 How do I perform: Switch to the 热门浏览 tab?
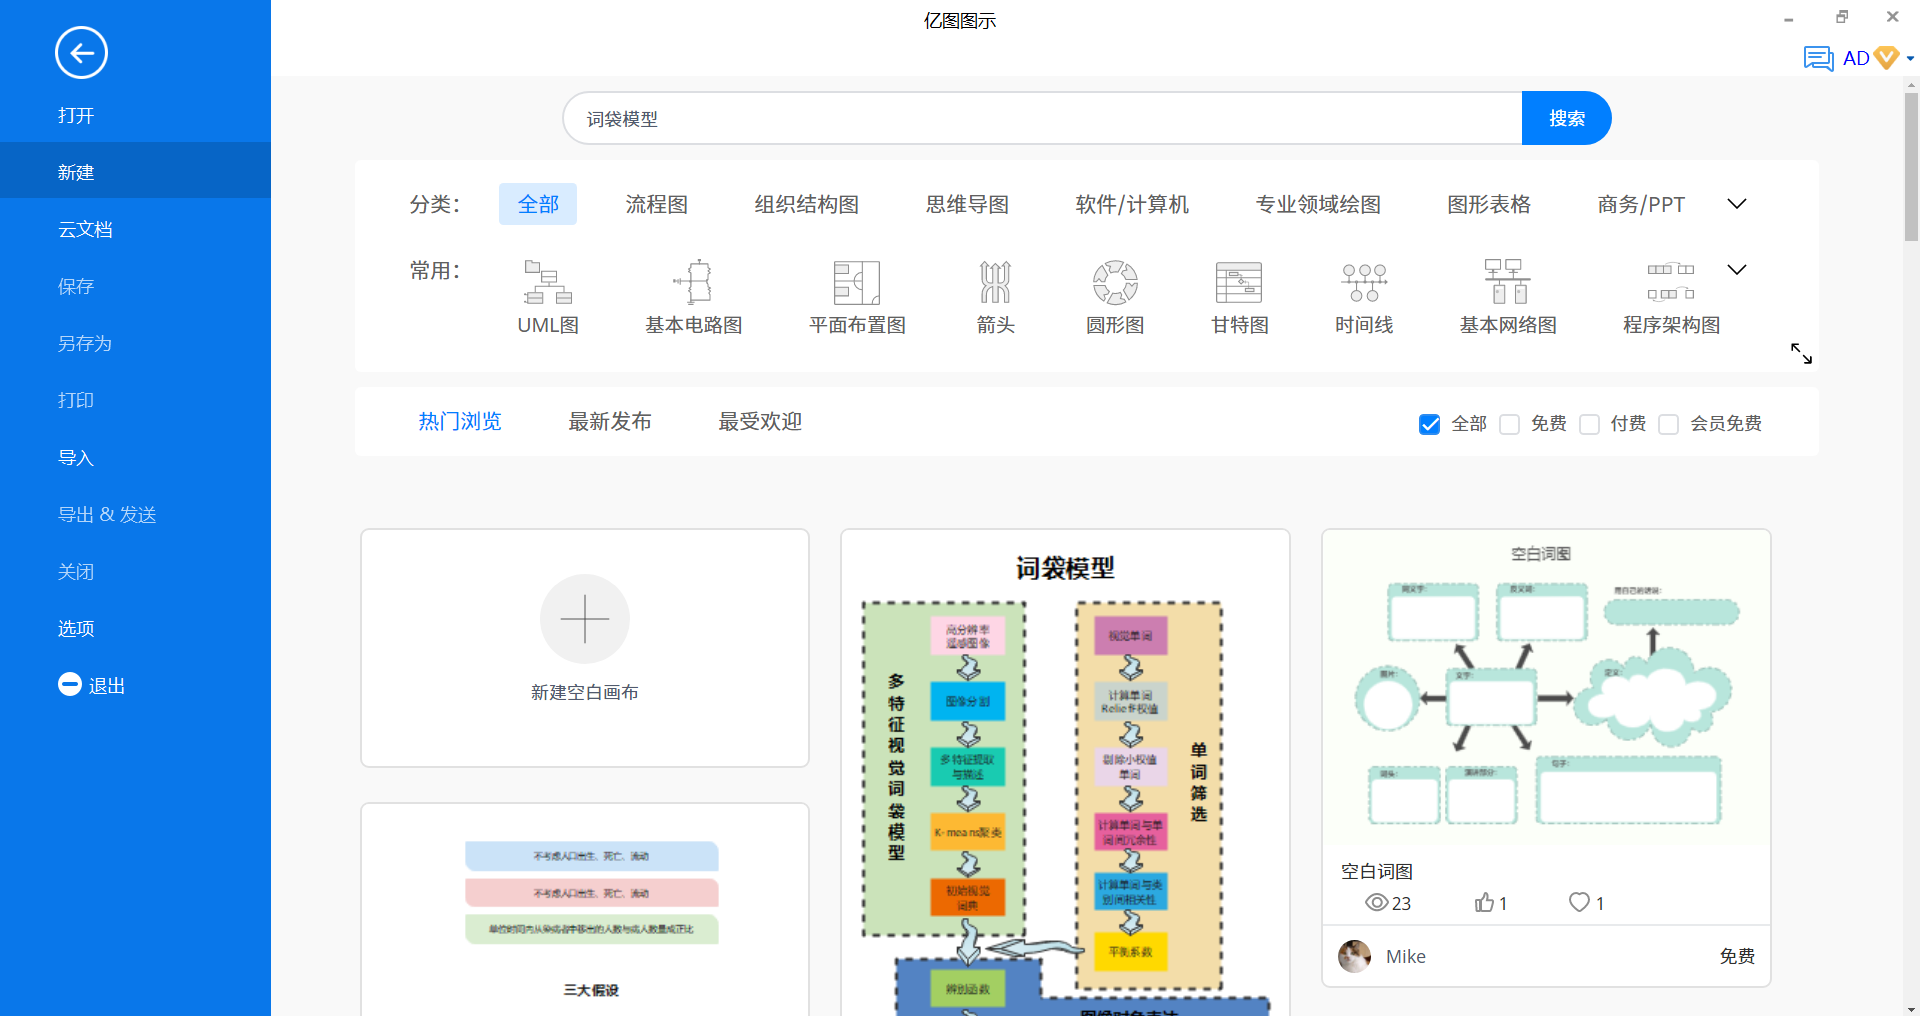click(x=460, y=422)
